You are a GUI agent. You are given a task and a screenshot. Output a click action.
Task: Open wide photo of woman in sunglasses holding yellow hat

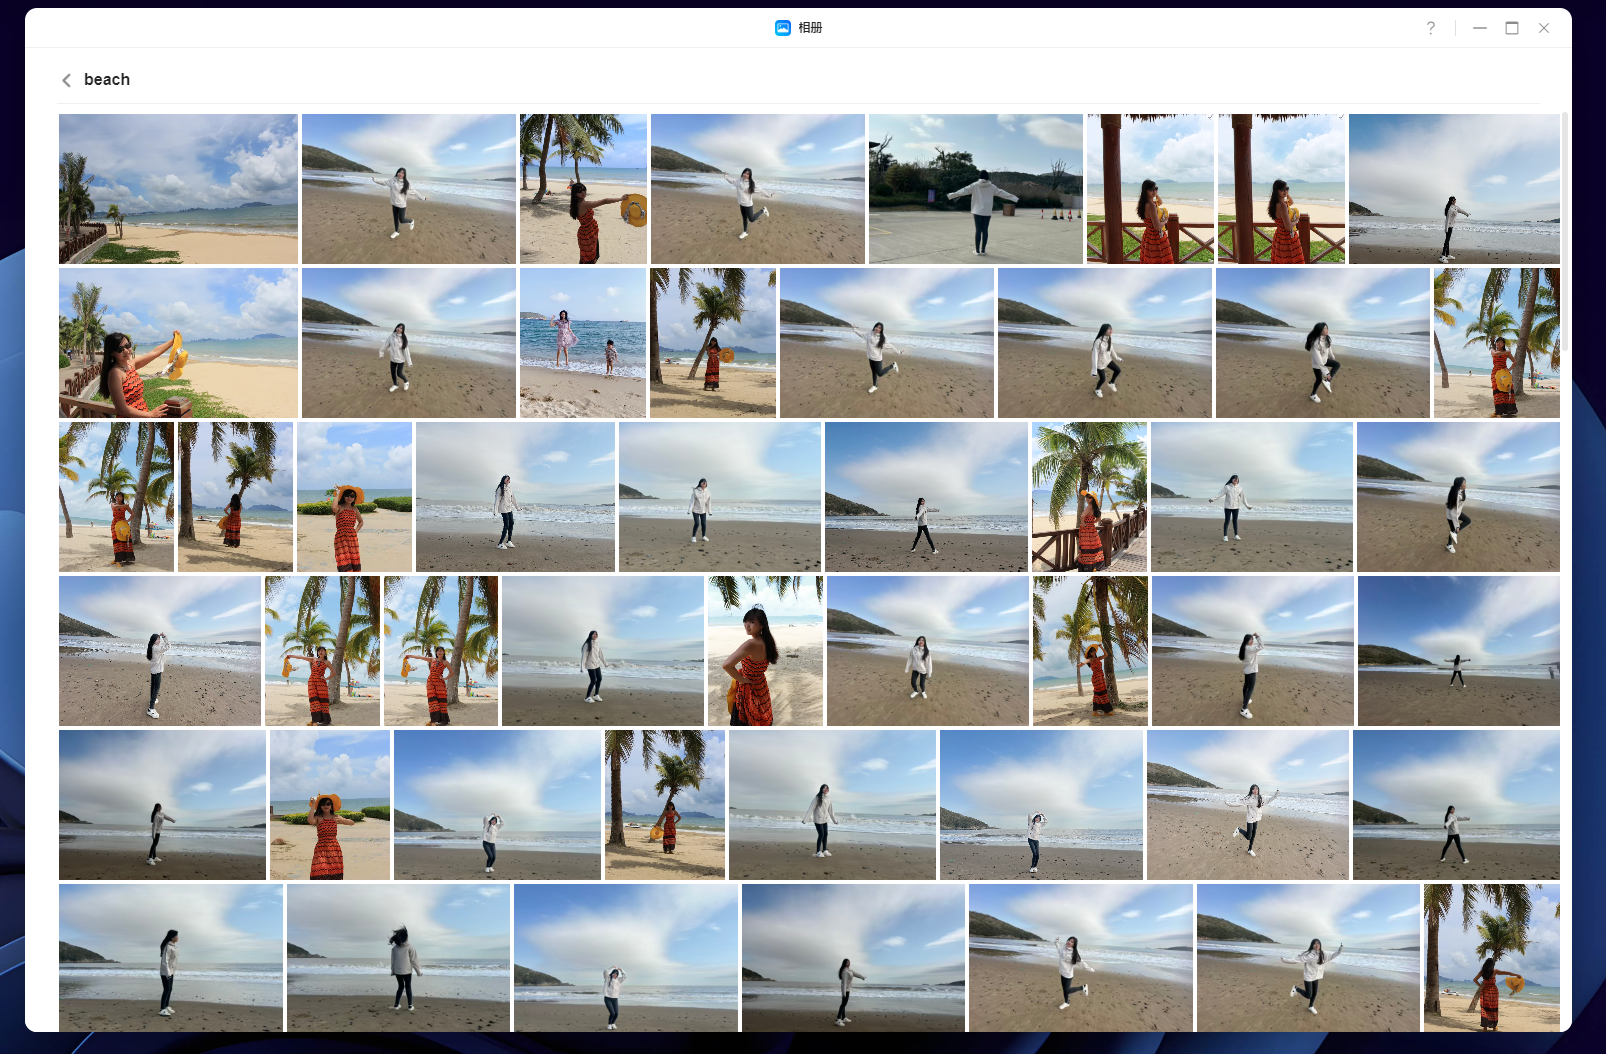[178, 343]
